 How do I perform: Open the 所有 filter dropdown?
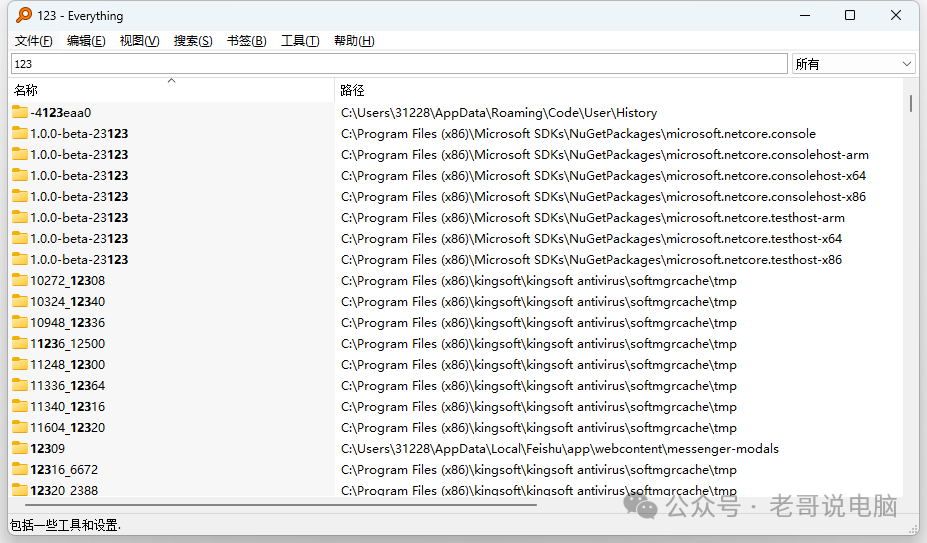coord(854,64)
